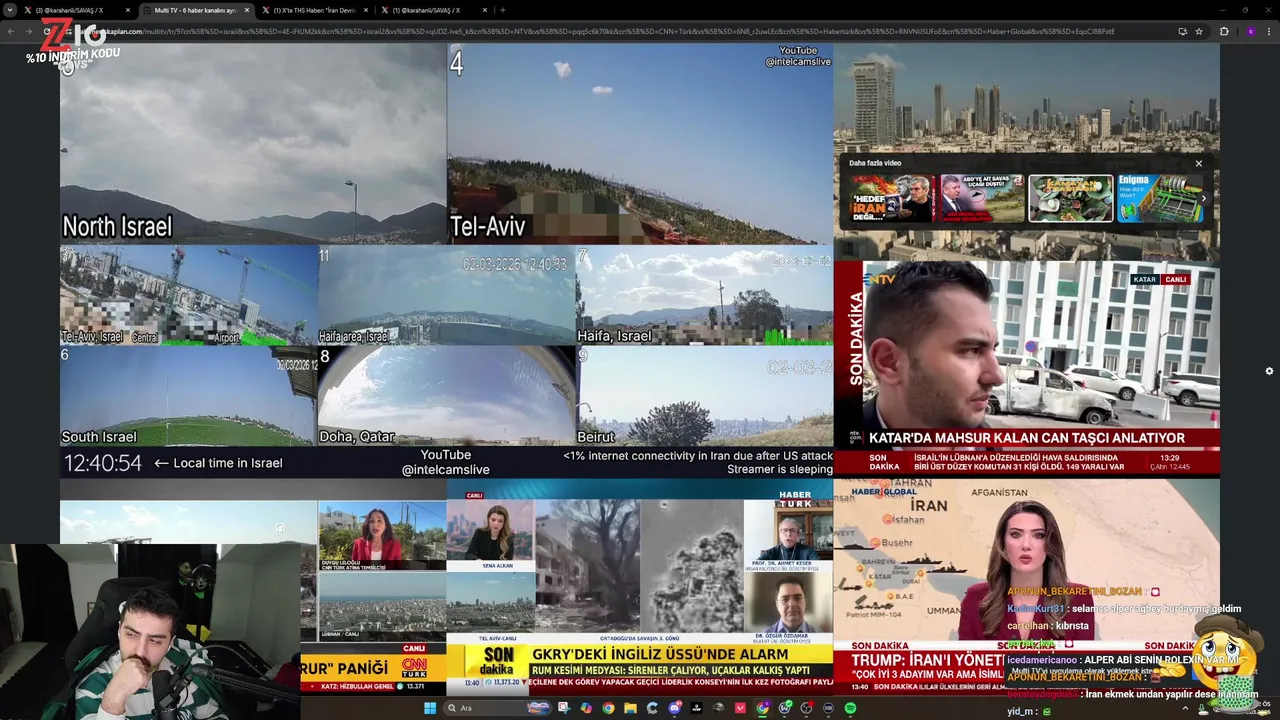This screenshot has height=720, width=1280.
Task: Go back using the browser back arrow
Action: [x=11, y=31]
